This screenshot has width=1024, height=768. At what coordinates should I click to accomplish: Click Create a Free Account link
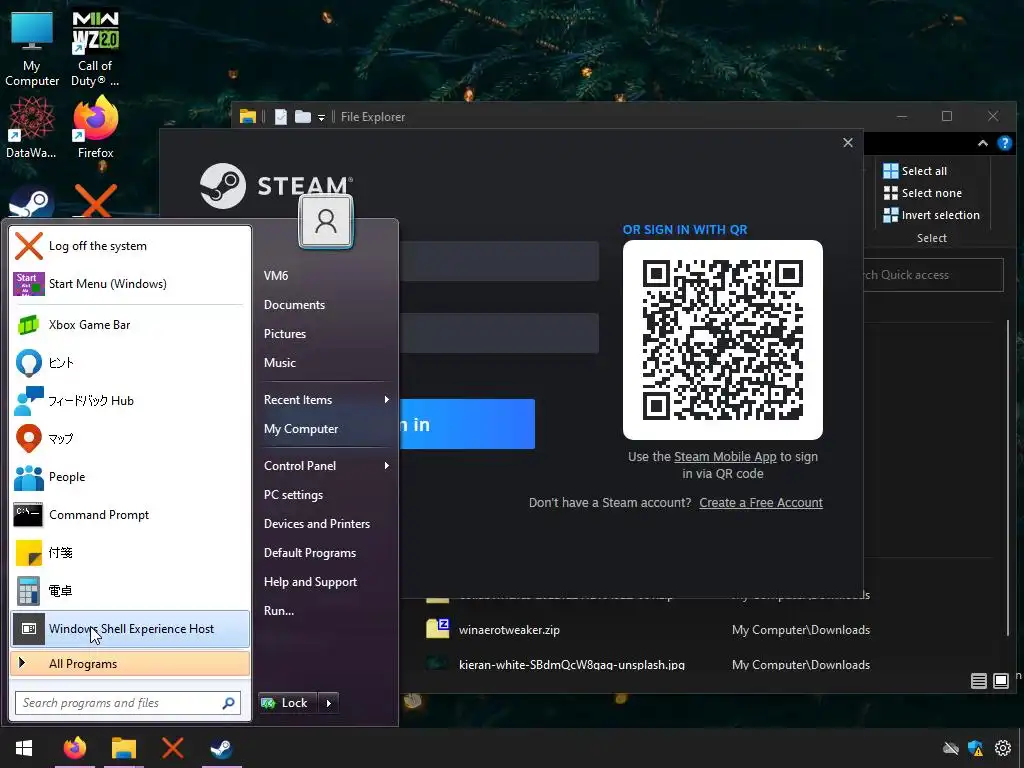pyautogui.click(x=761, y=503)
